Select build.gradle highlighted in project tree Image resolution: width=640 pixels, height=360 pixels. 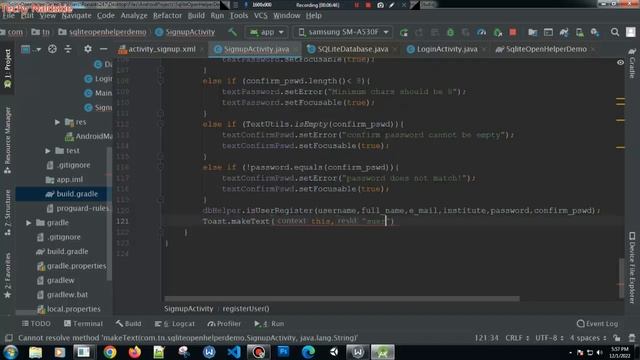pyautogui.click(x=77, y=194)
